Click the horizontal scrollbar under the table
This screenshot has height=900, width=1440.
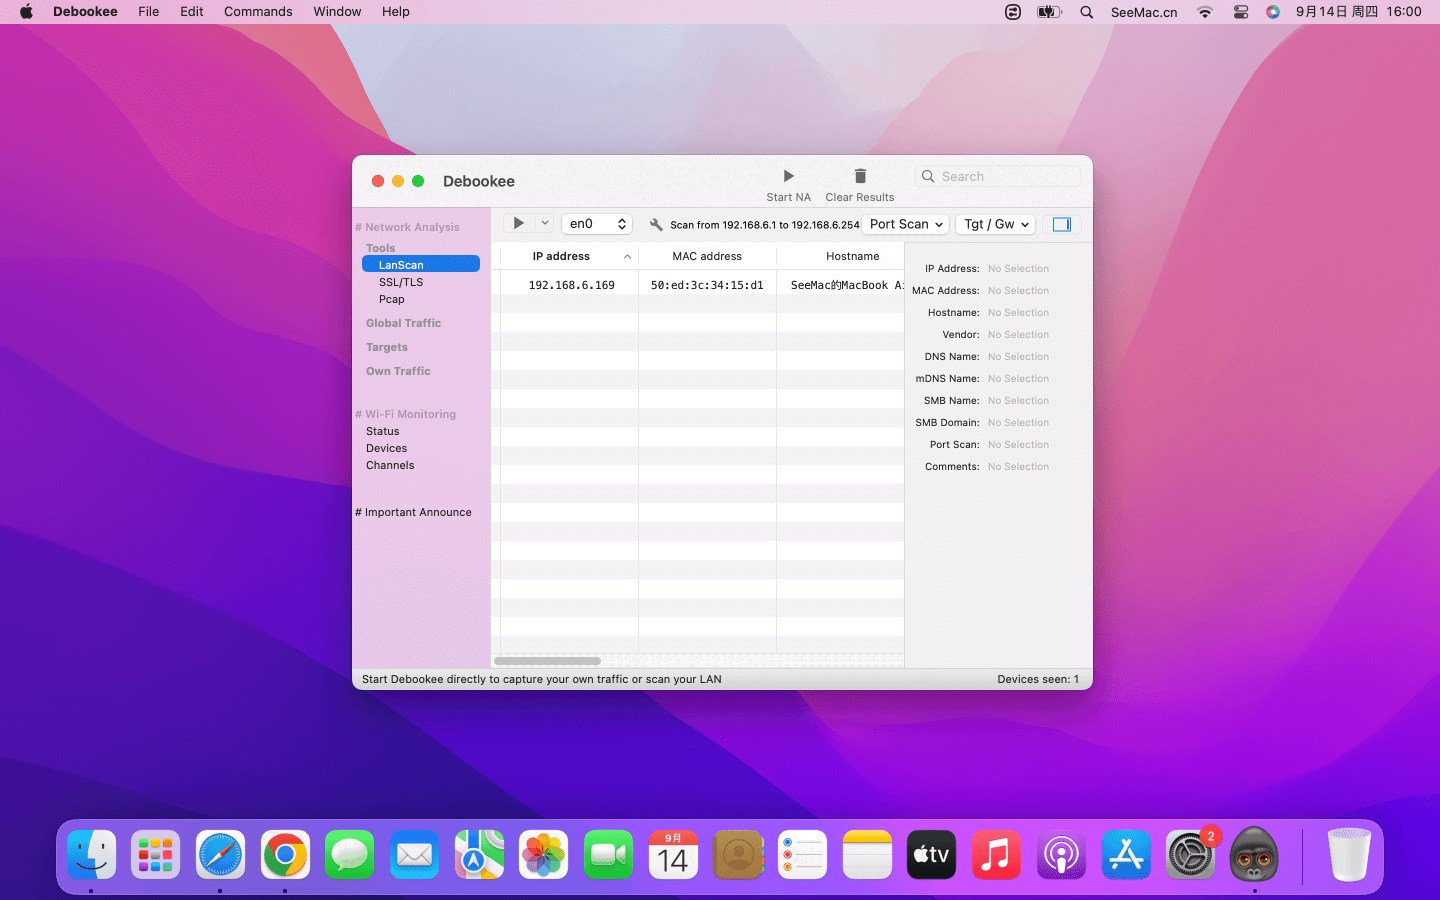[x=547, y=661]
